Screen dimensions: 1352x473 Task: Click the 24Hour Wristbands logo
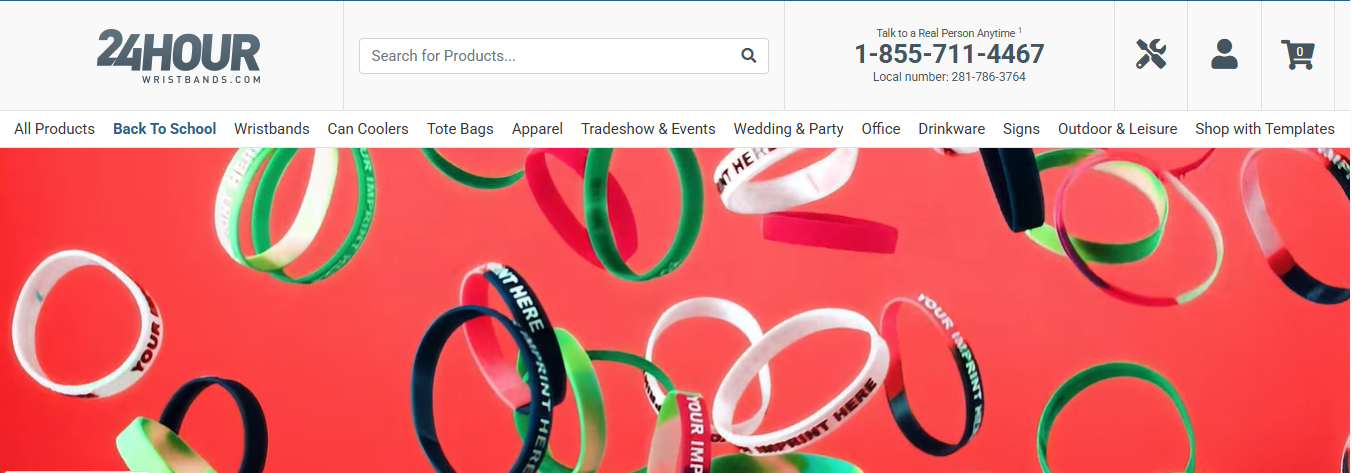[x=178, y=57]
